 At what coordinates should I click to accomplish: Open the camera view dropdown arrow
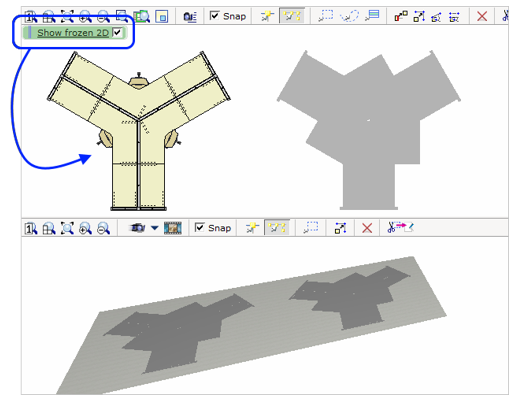154,228
